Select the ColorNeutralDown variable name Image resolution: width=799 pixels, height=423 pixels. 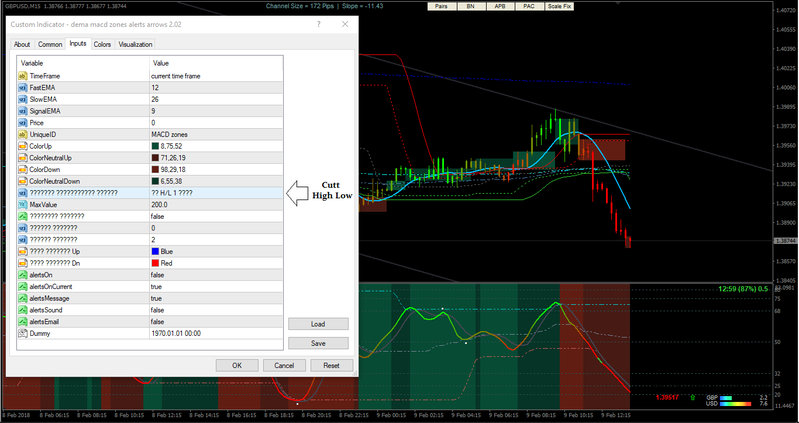tap(55, 181)
